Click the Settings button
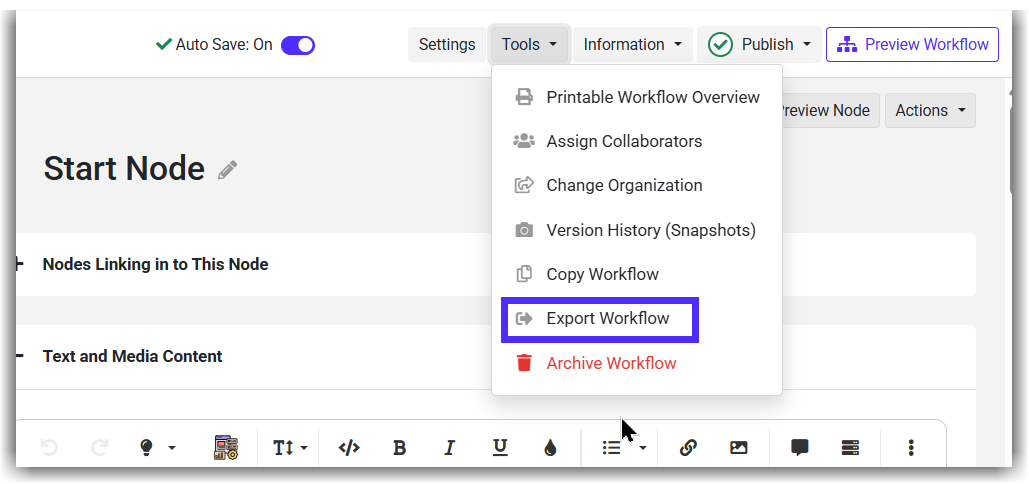Image resolution: width=1029 pixels, height=484 pixels. point(446,45)
